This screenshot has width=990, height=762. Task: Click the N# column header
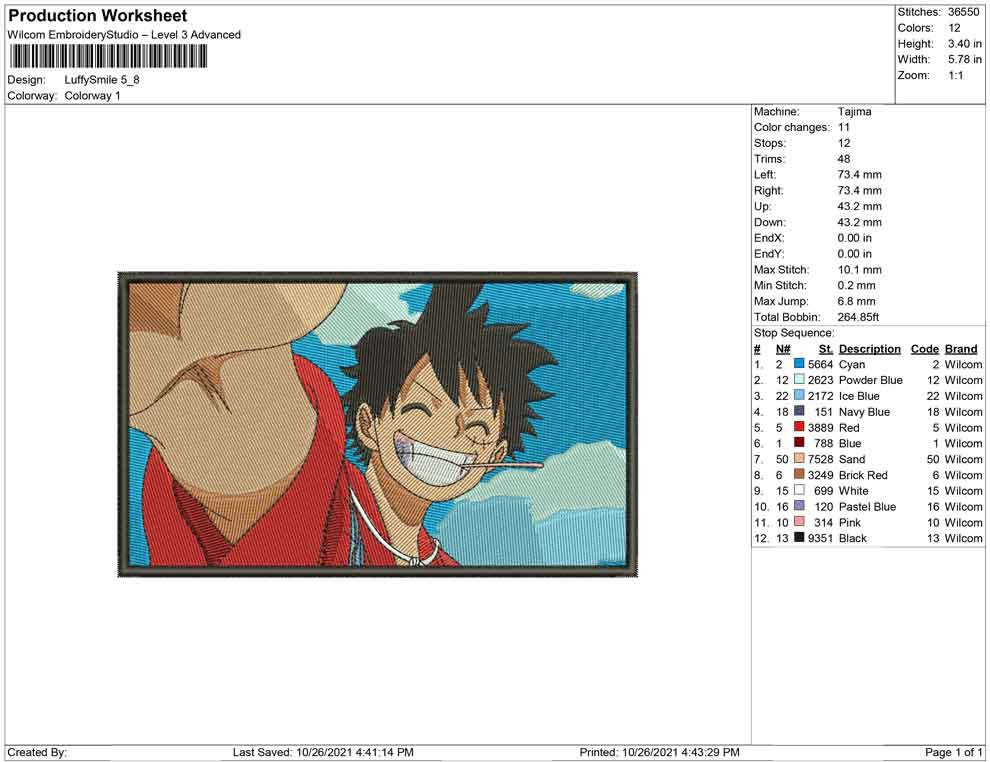coord(783,349)
